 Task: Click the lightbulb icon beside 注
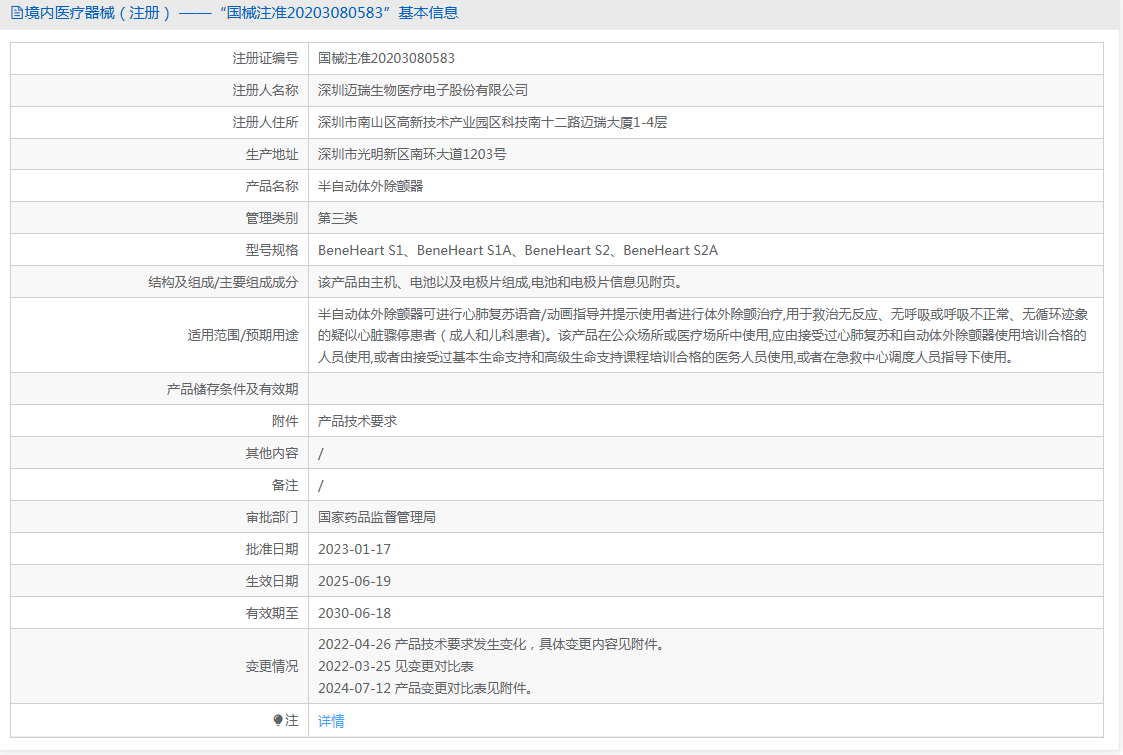[x=278, y=721]
